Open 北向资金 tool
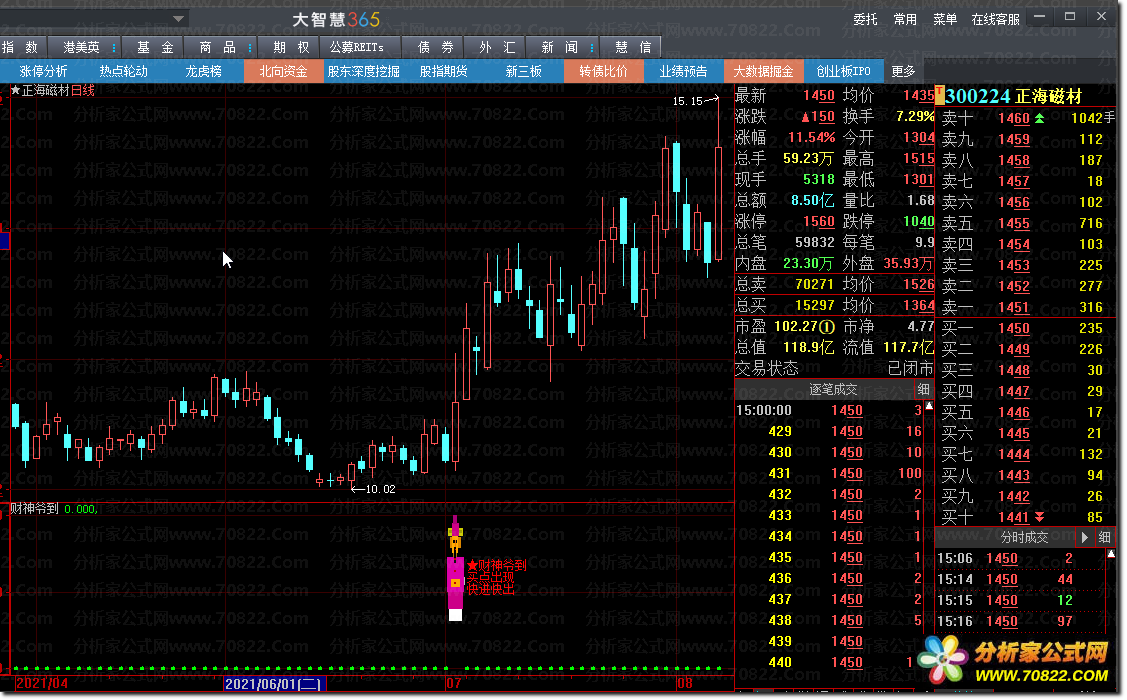1127x700 pixels. click(283, 71)
